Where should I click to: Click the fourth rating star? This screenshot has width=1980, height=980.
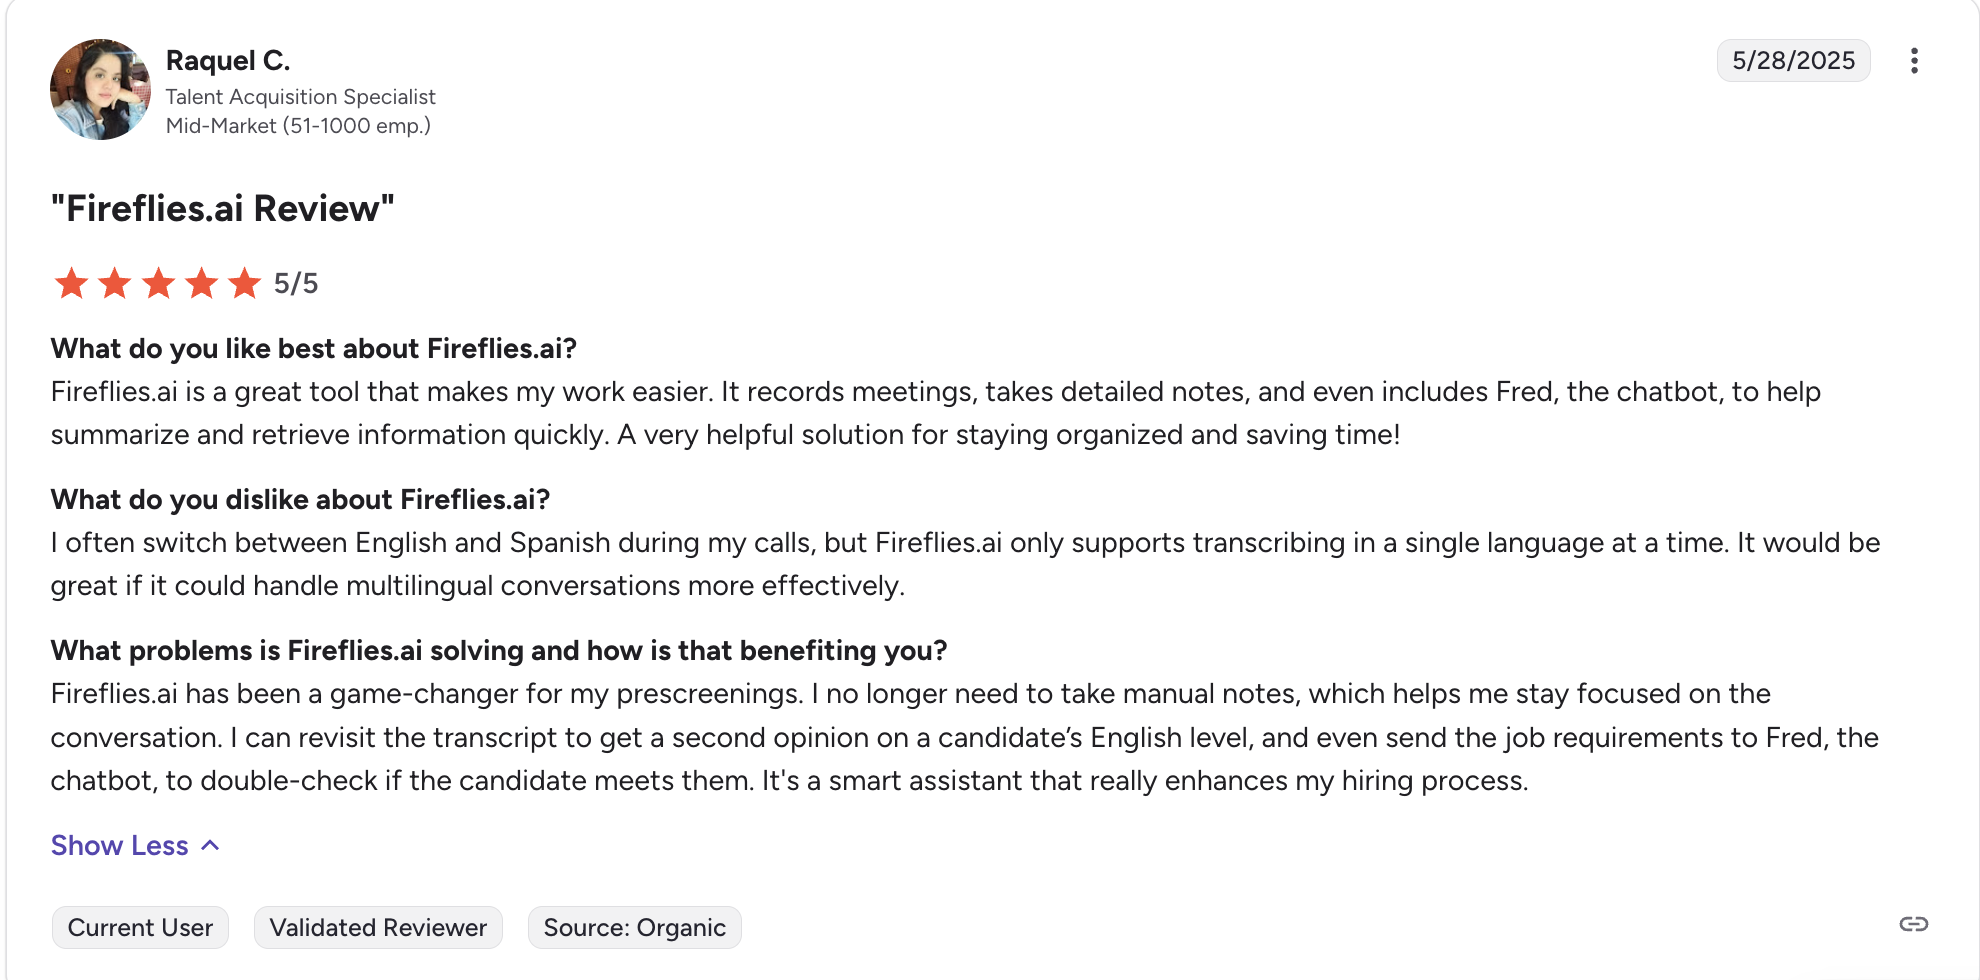click(202, 283)
